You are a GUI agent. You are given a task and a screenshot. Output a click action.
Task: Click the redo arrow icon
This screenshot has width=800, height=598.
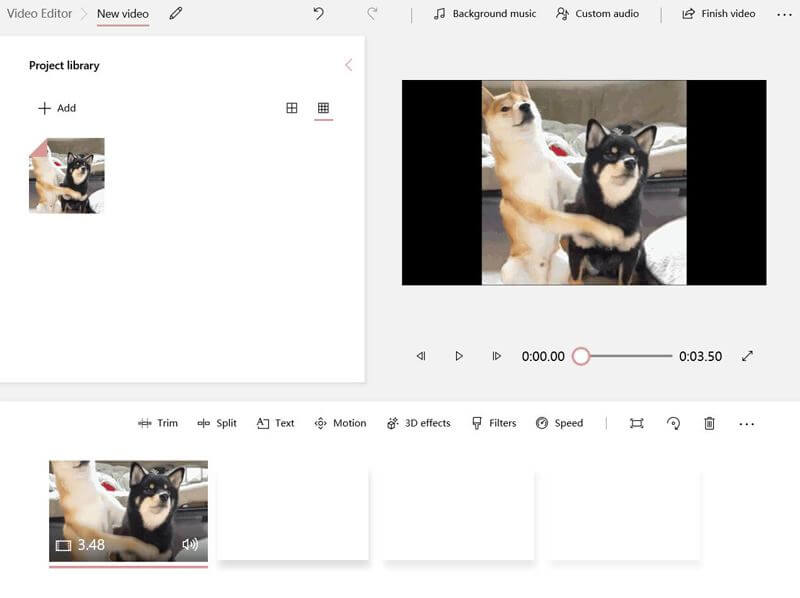(372, 14)
